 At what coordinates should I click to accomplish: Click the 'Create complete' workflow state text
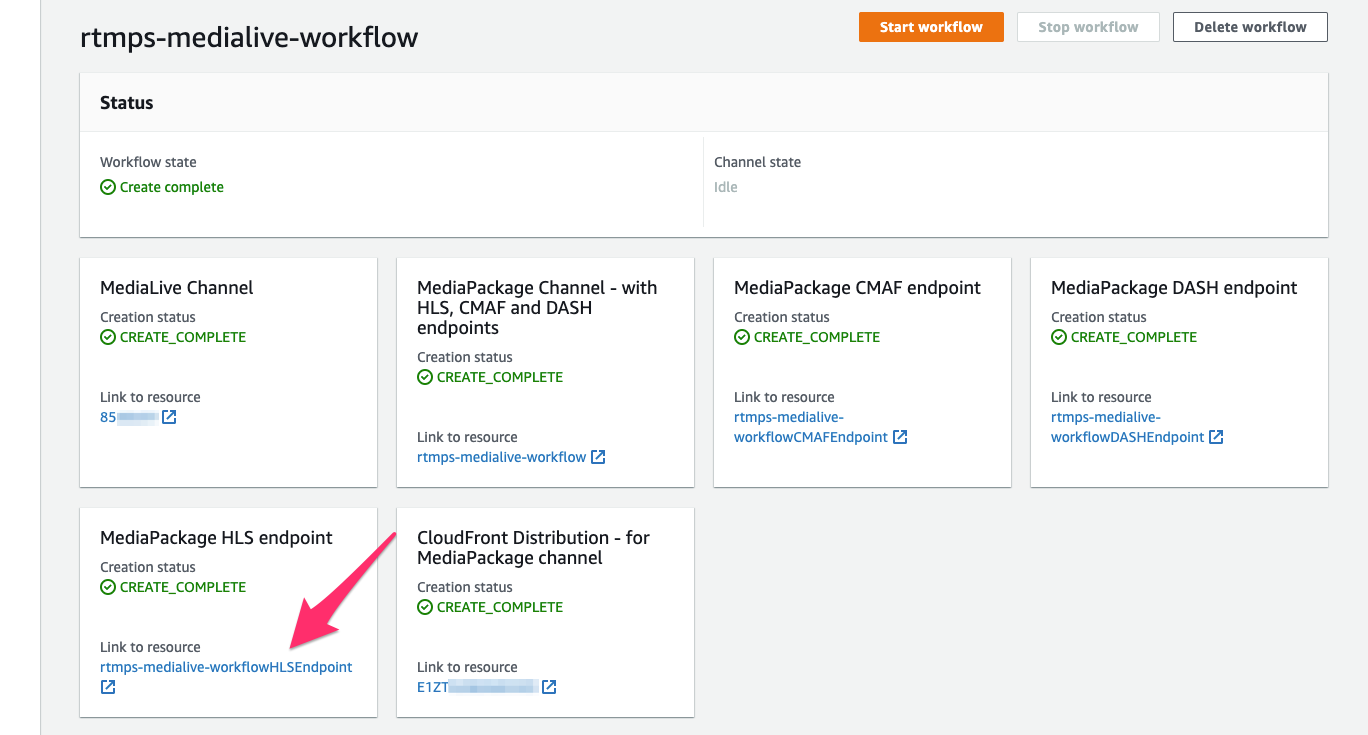(x=172, y=187)
